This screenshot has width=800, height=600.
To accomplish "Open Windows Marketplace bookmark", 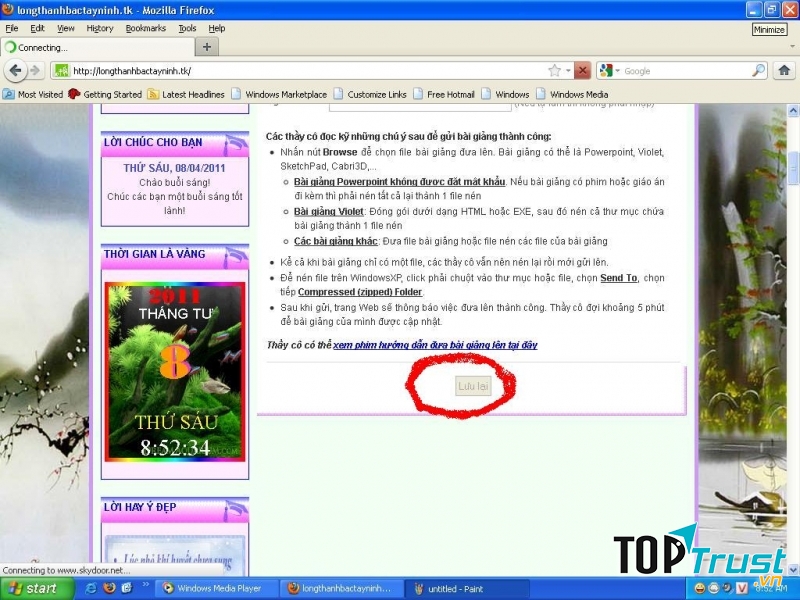I will pos(286,95).
